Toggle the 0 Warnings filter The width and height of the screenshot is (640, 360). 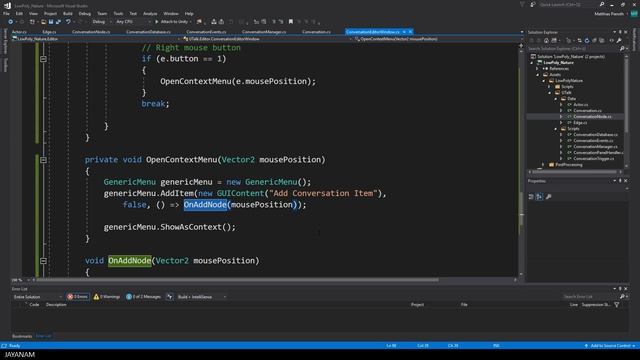pos(107,297)
